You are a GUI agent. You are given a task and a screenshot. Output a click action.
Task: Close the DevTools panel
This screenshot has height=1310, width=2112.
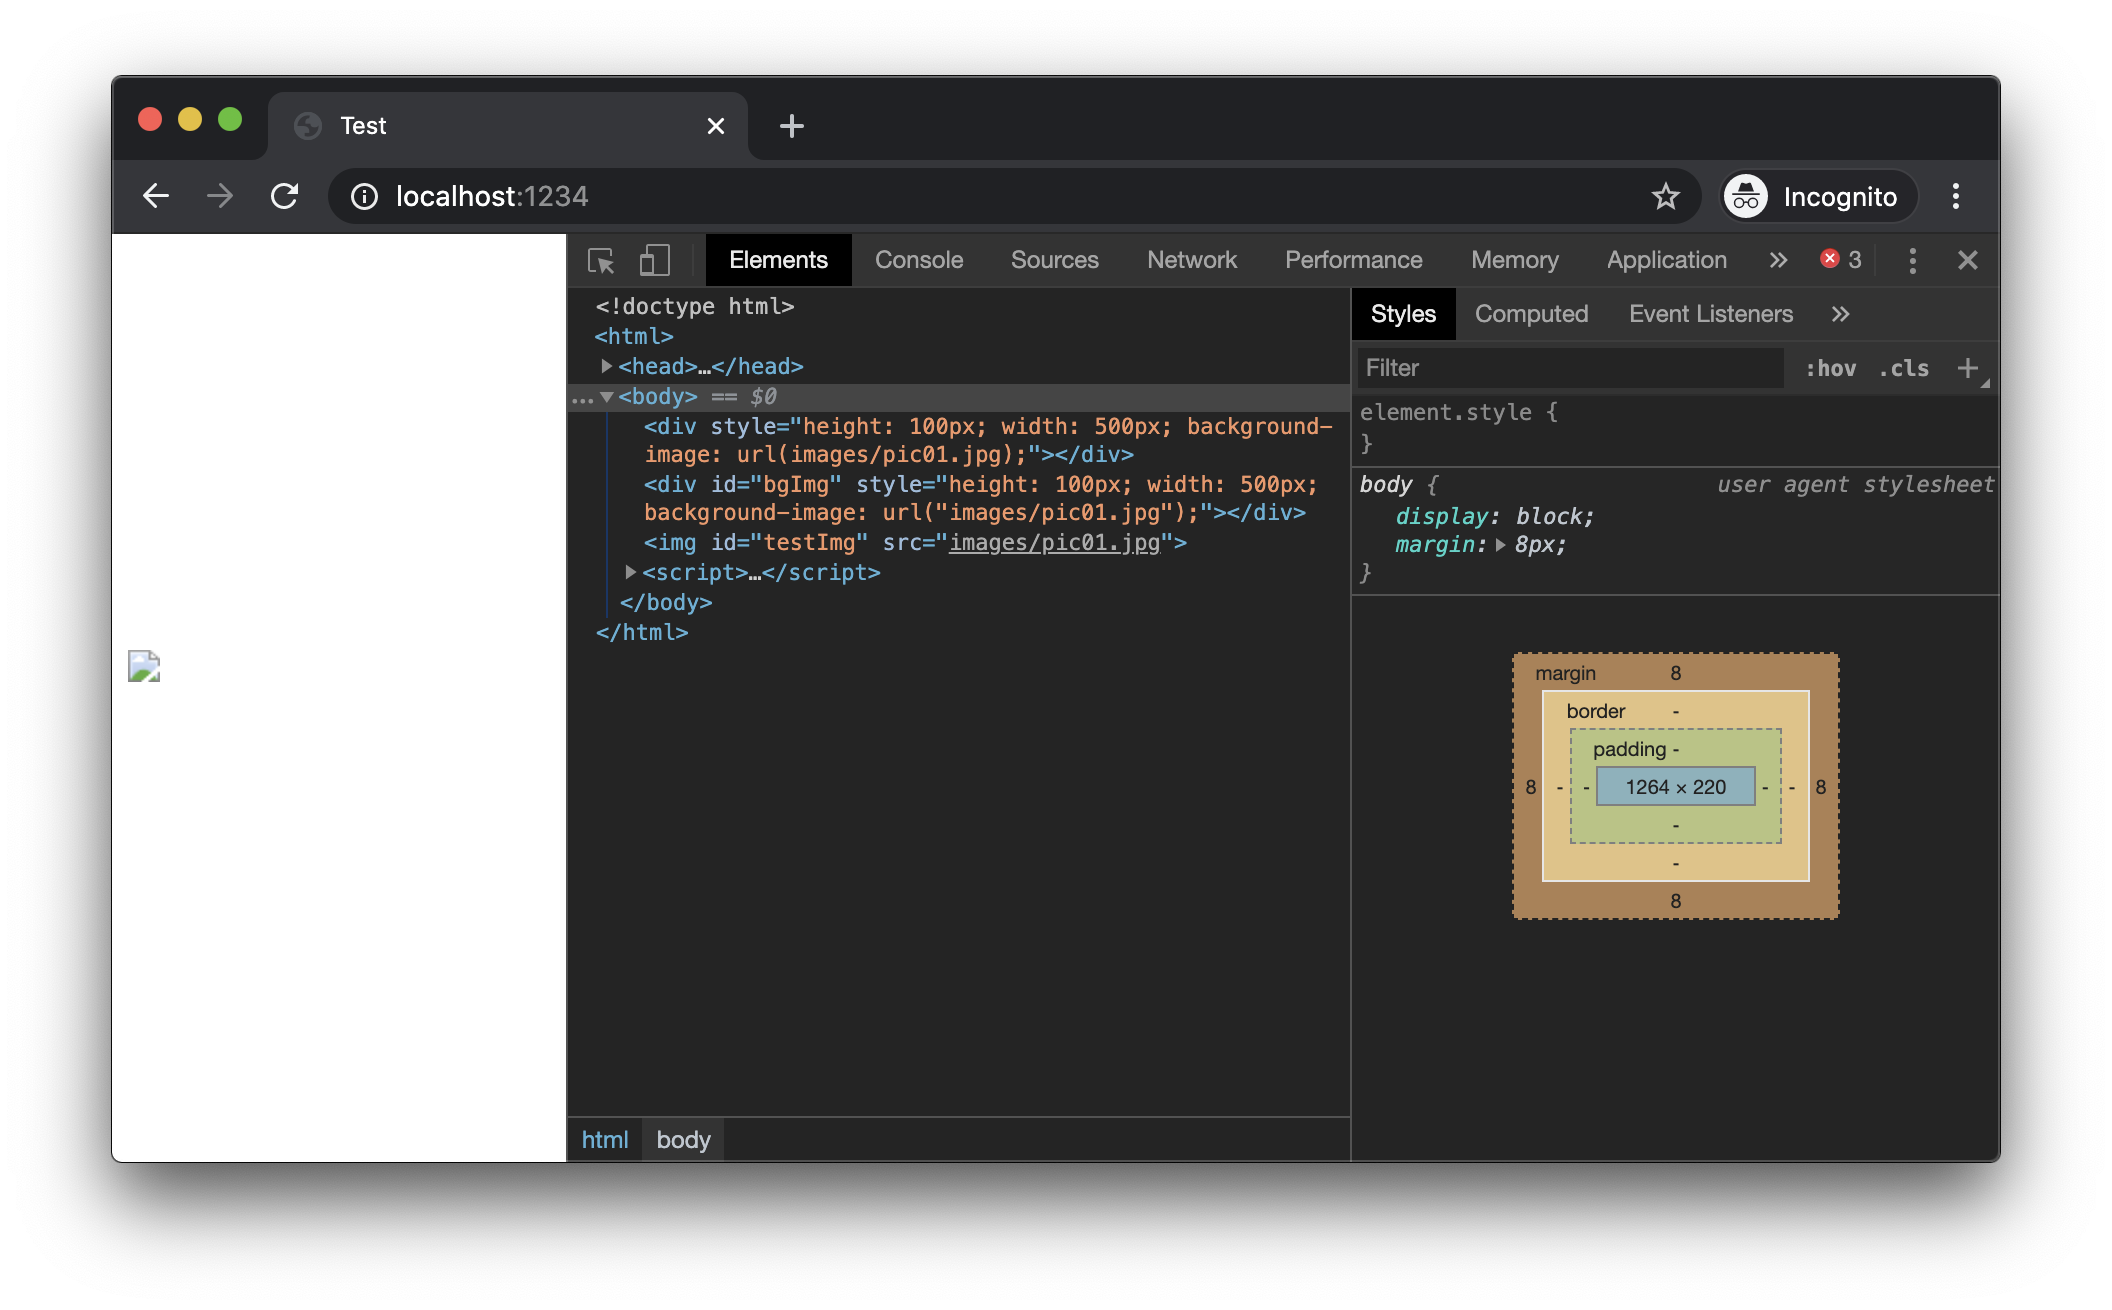(1967, 261)
